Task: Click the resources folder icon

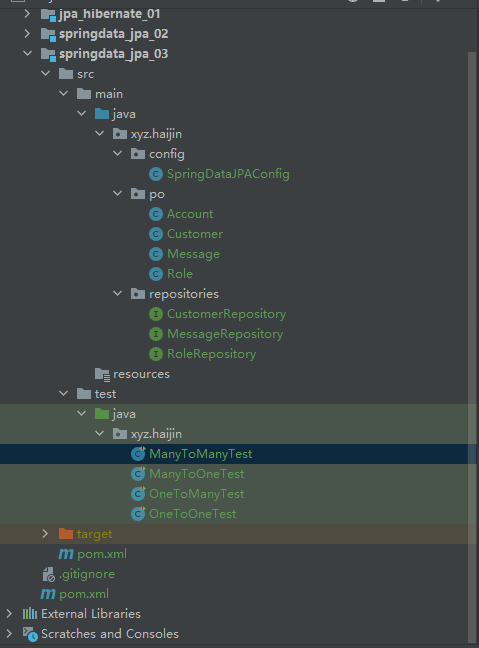Action: 102,374
